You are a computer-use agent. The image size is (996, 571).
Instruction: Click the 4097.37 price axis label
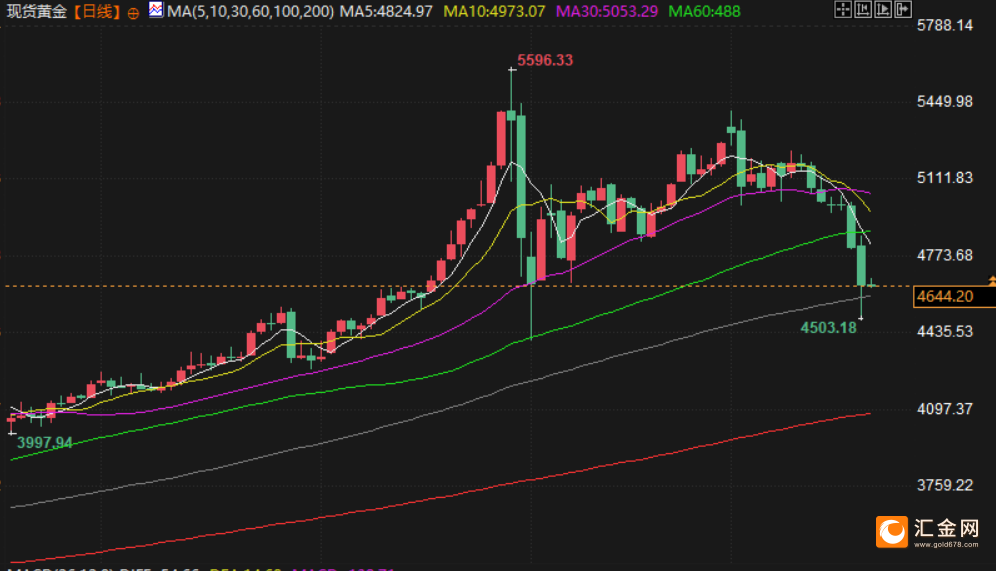[x=945, y=409]
